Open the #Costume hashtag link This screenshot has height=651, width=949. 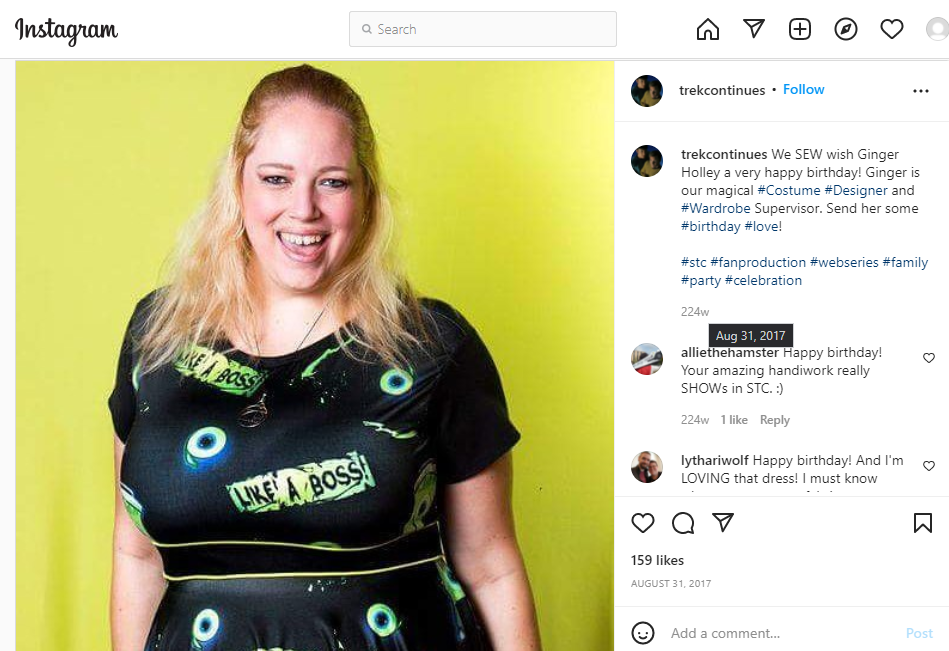789,190
